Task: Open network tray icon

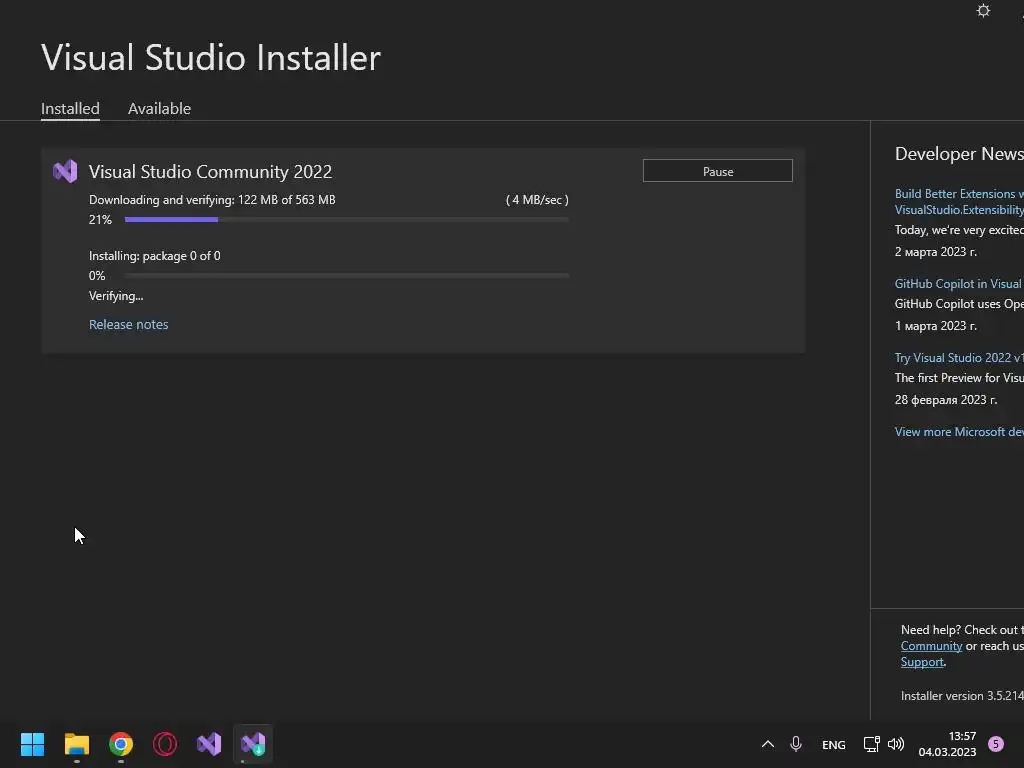Action: [871, 744]
